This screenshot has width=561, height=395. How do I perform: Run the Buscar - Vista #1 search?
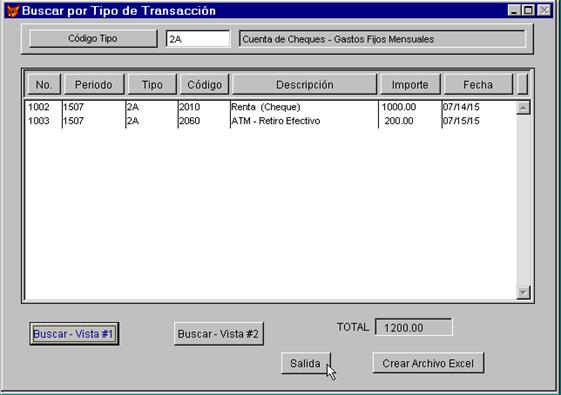coord(74,334)
